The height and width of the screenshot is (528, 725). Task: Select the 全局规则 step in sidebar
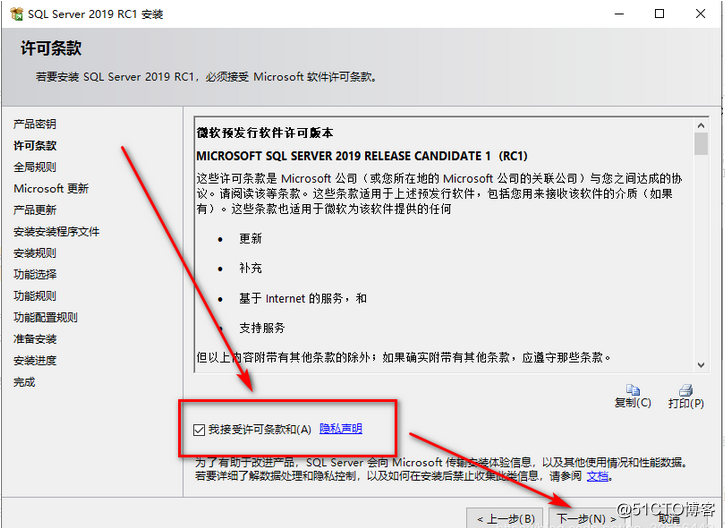point(35,167)
